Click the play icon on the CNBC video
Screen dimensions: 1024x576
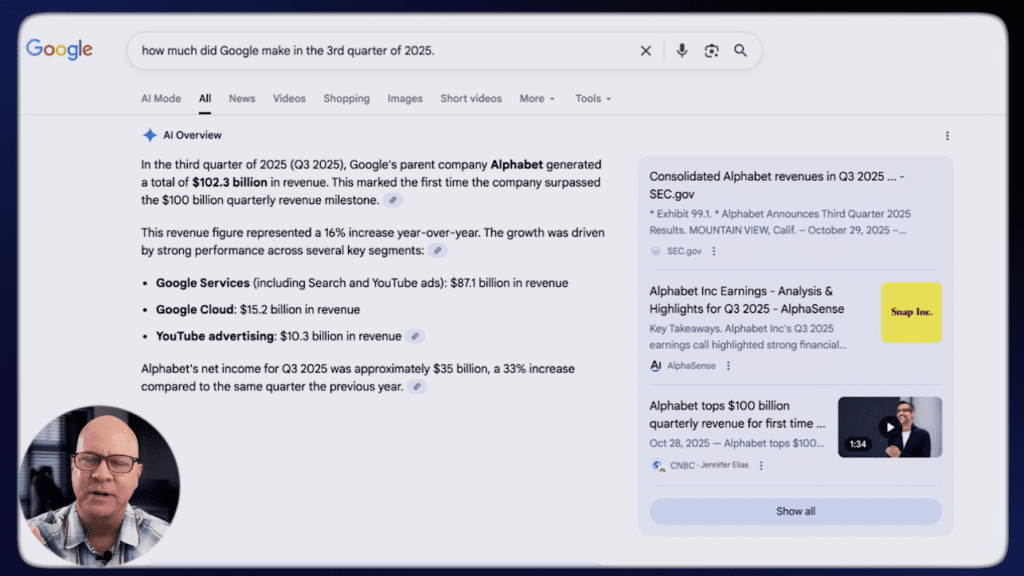(x=889, y=426)
